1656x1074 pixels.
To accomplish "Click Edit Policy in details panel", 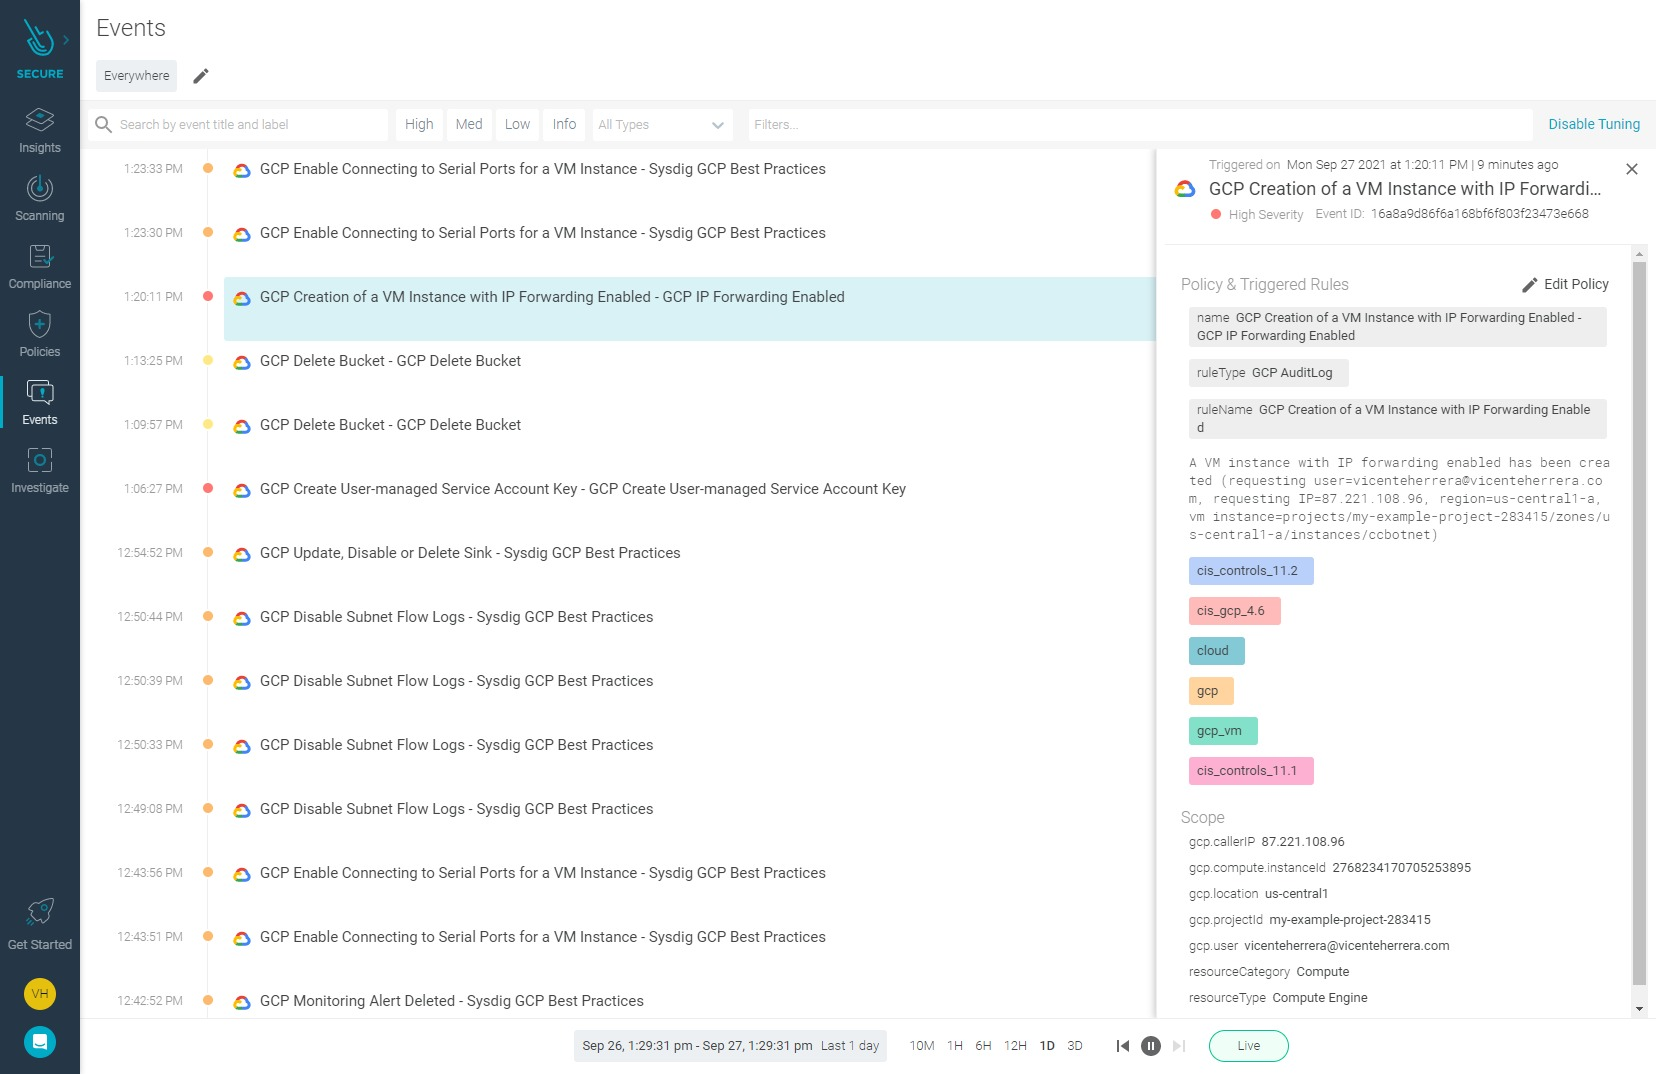I will click(x=1565, y=285).
